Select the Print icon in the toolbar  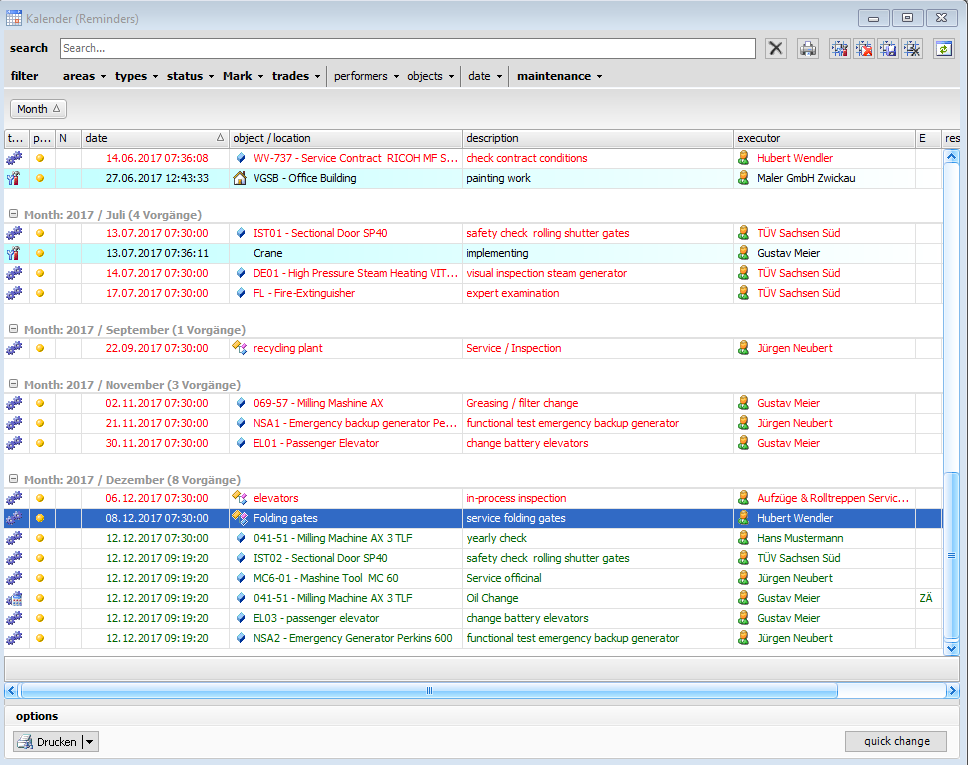[x=808, y=47]
